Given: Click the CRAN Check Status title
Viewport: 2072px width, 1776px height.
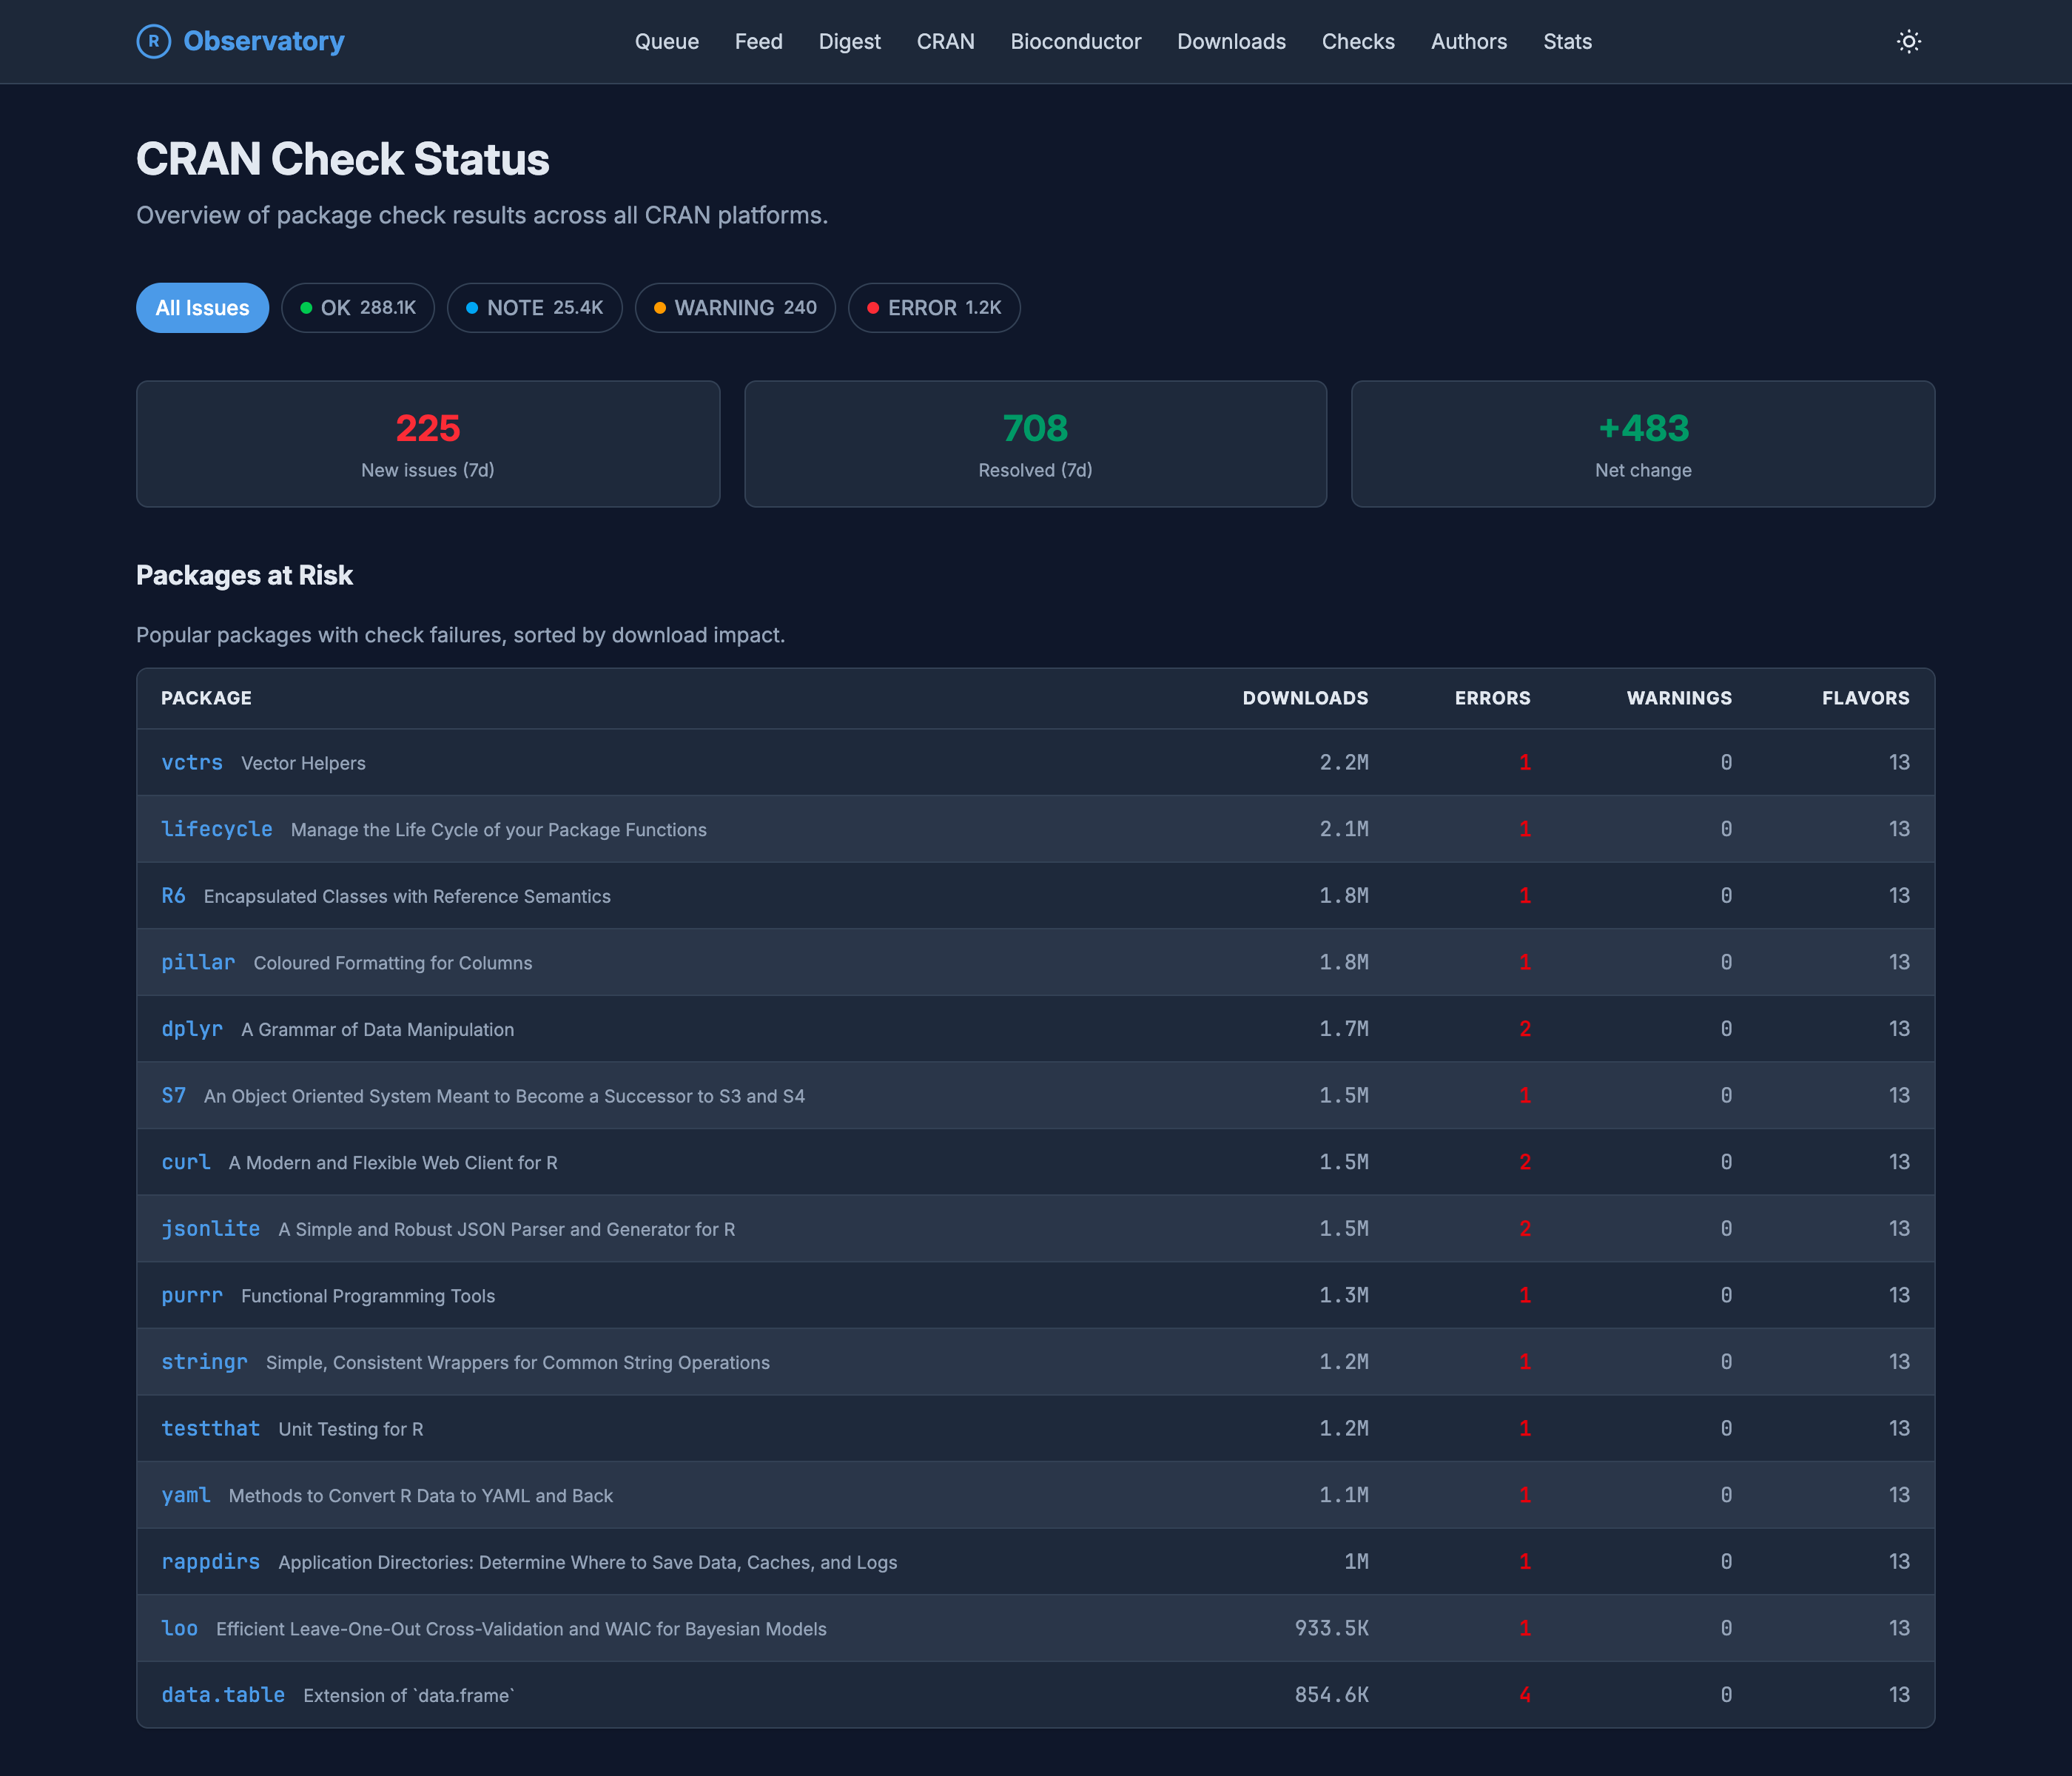Looking at the screenshot, I should (x=342, y=159).
